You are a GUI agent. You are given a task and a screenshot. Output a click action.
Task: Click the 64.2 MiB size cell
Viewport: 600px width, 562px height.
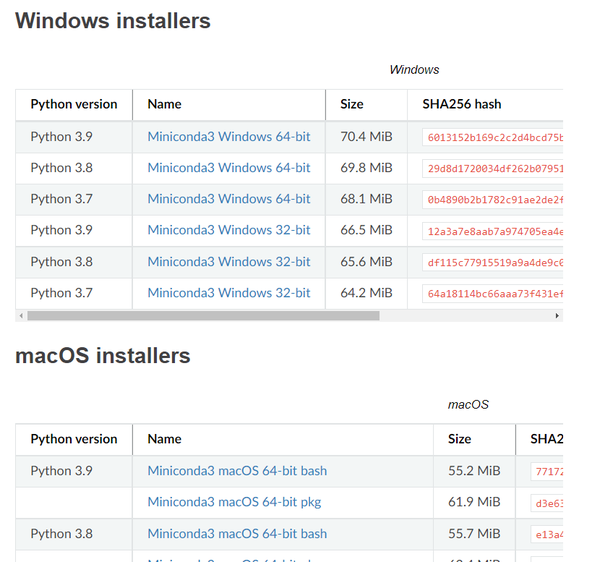point(366,293)
